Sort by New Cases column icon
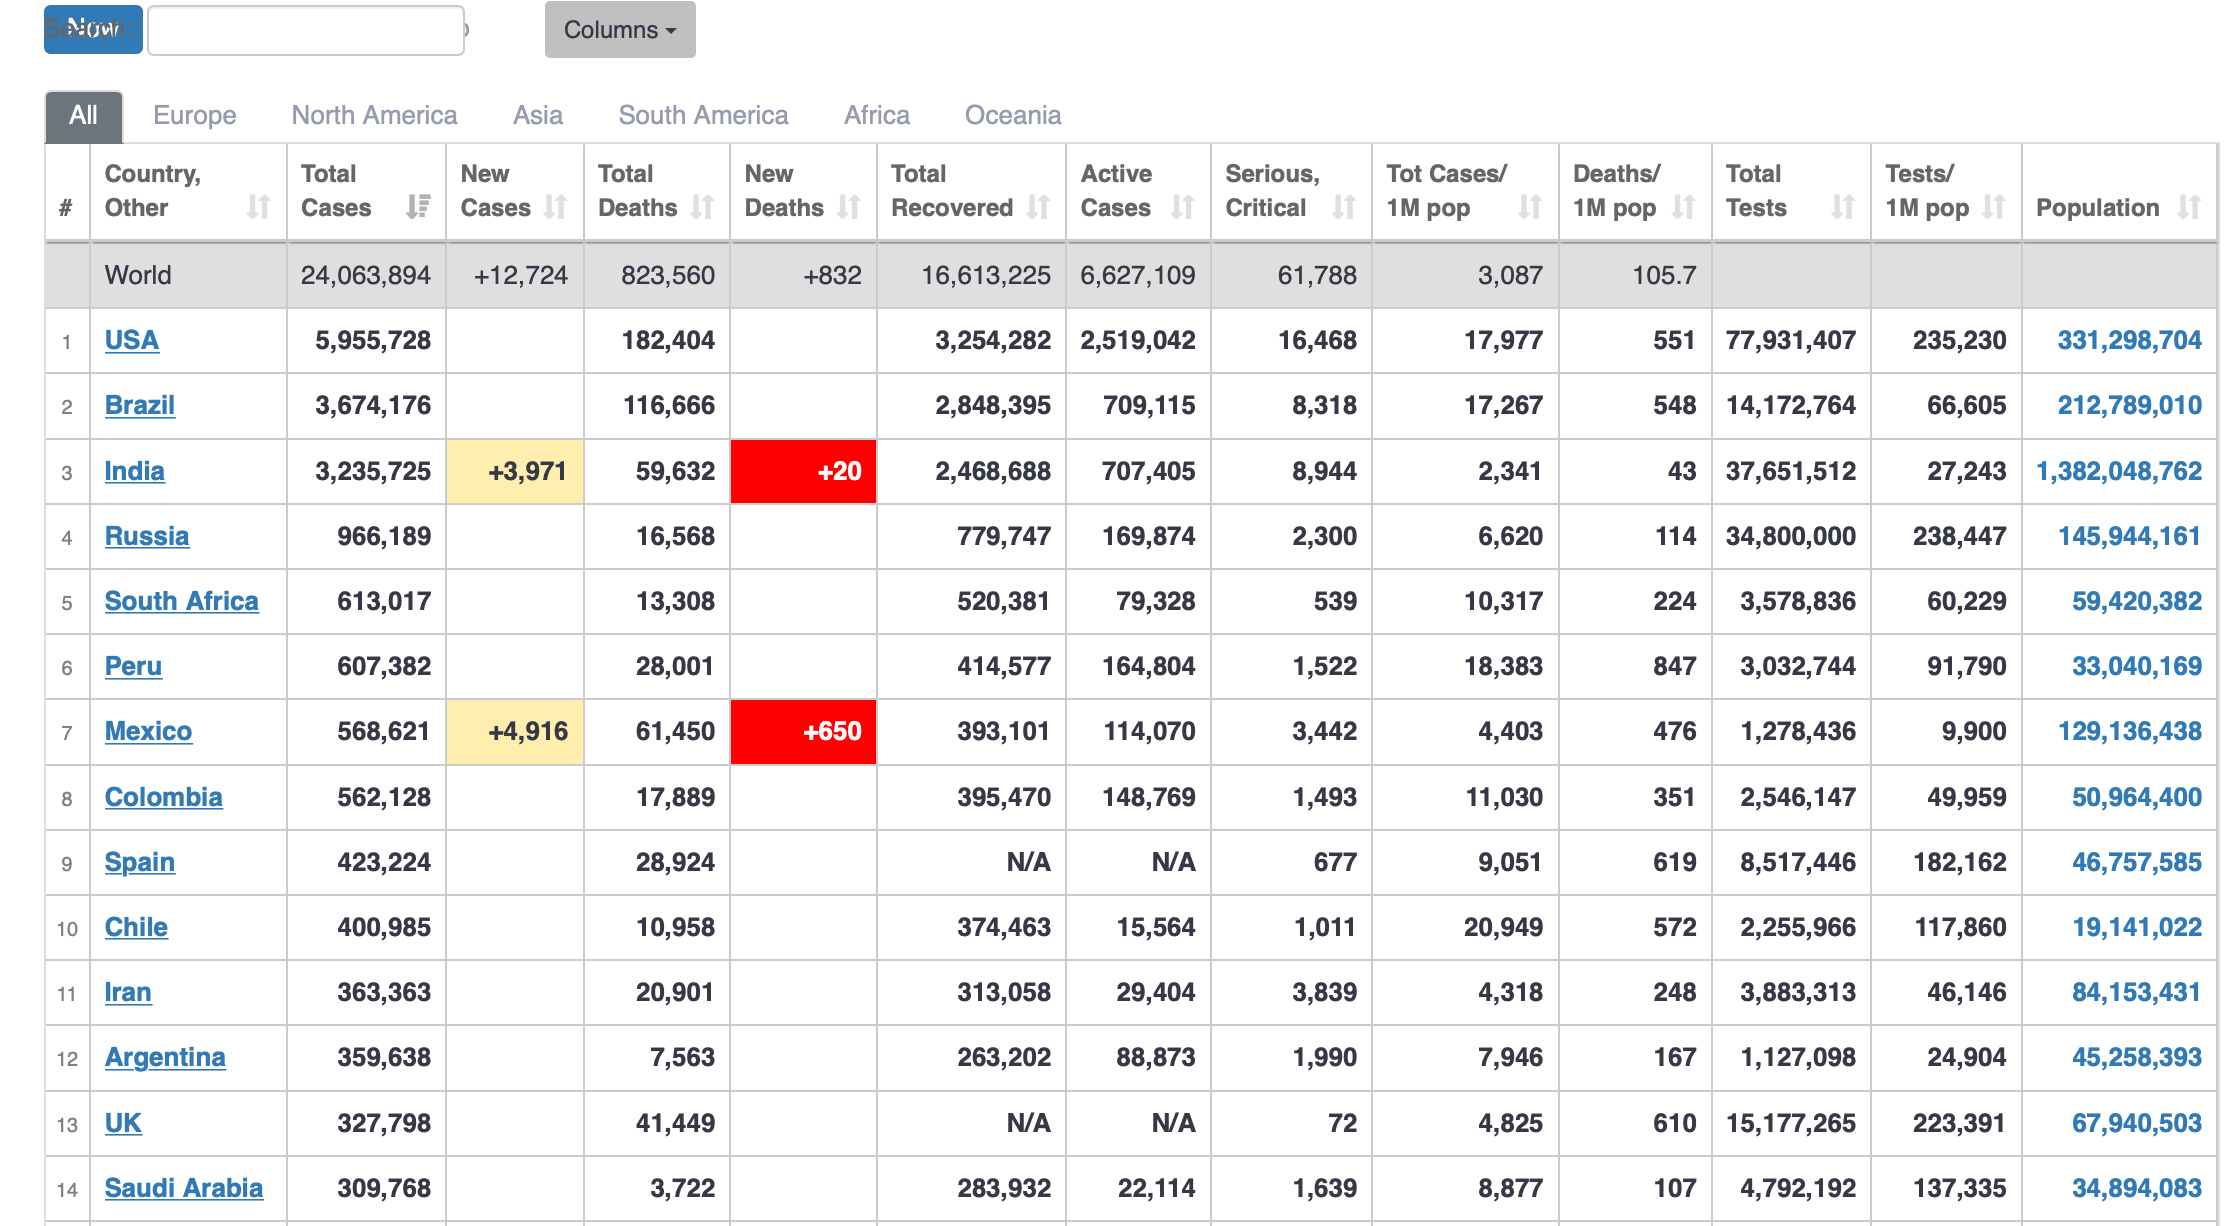This screenshot has width=2228, height=1226. tap(555, 206)
